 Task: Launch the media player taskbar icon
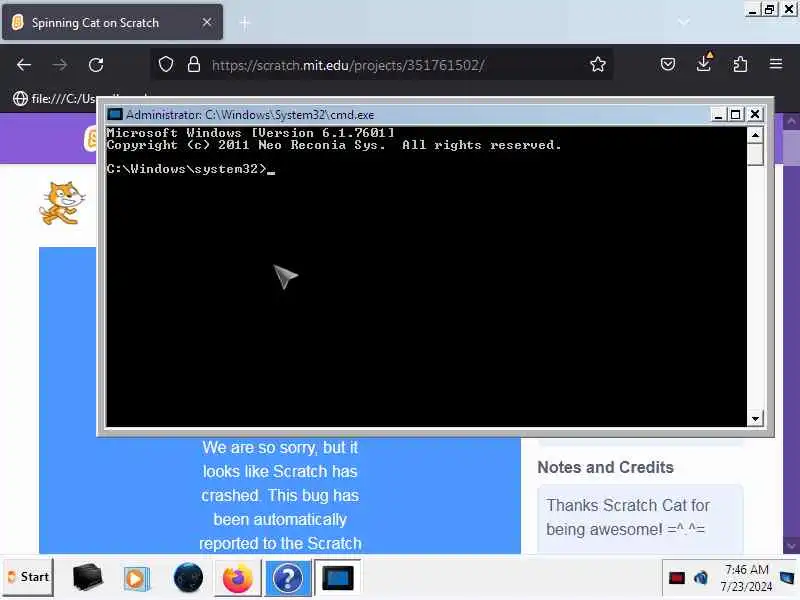(x=136, y=579)
